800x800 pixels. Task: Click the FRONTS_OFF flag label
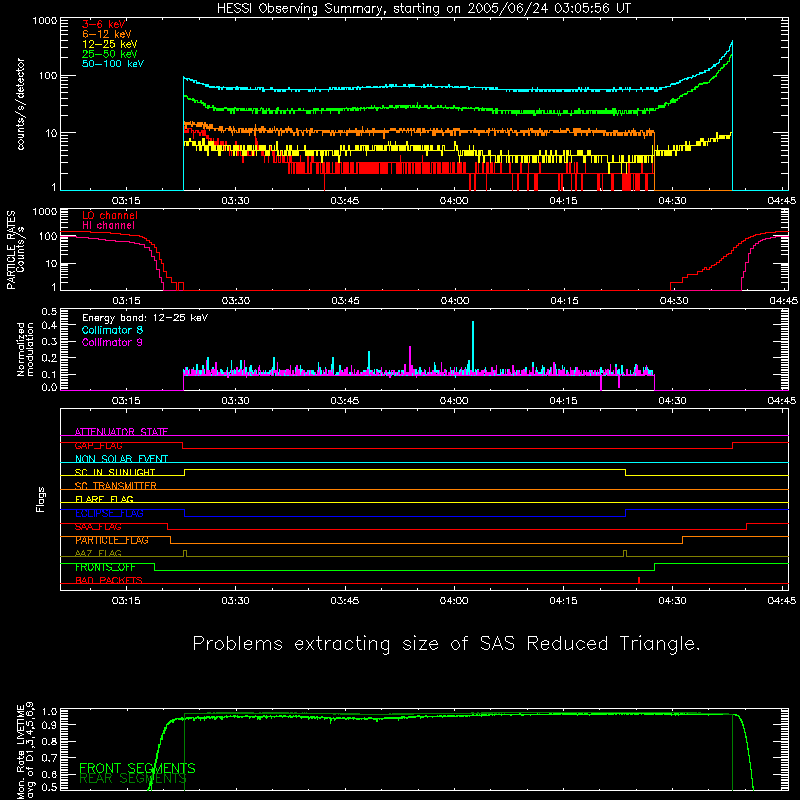click(105, 567)
